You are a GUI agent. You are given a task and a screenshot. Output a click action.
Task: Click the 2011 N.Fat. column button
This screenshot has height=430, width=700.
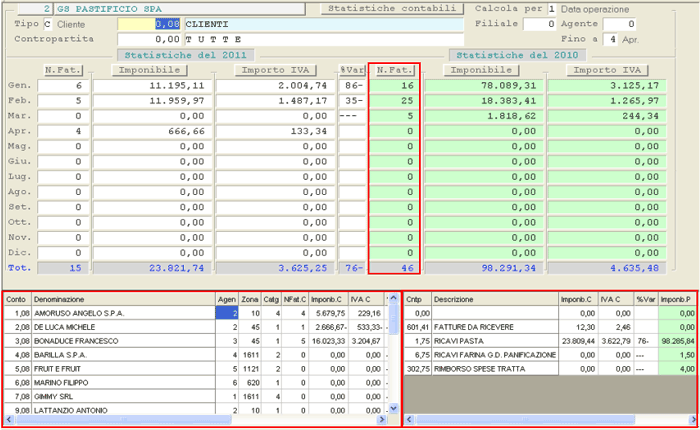pyautogui.click(x=64, y=70)
